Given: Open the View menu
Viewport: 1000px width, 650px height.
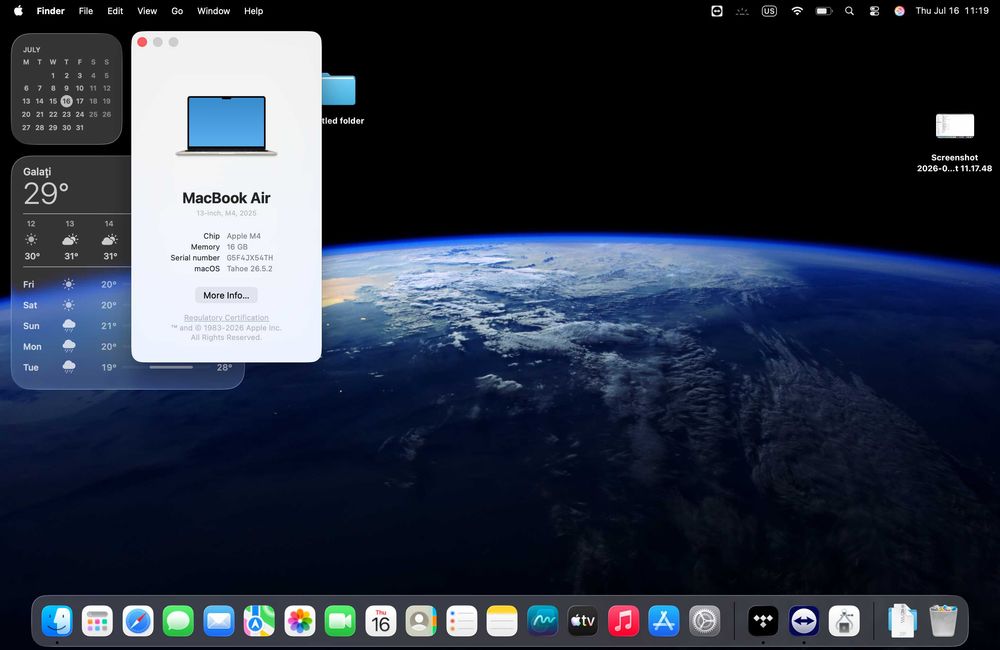Looking at the screenshot, I should click(x=147, y=11).
